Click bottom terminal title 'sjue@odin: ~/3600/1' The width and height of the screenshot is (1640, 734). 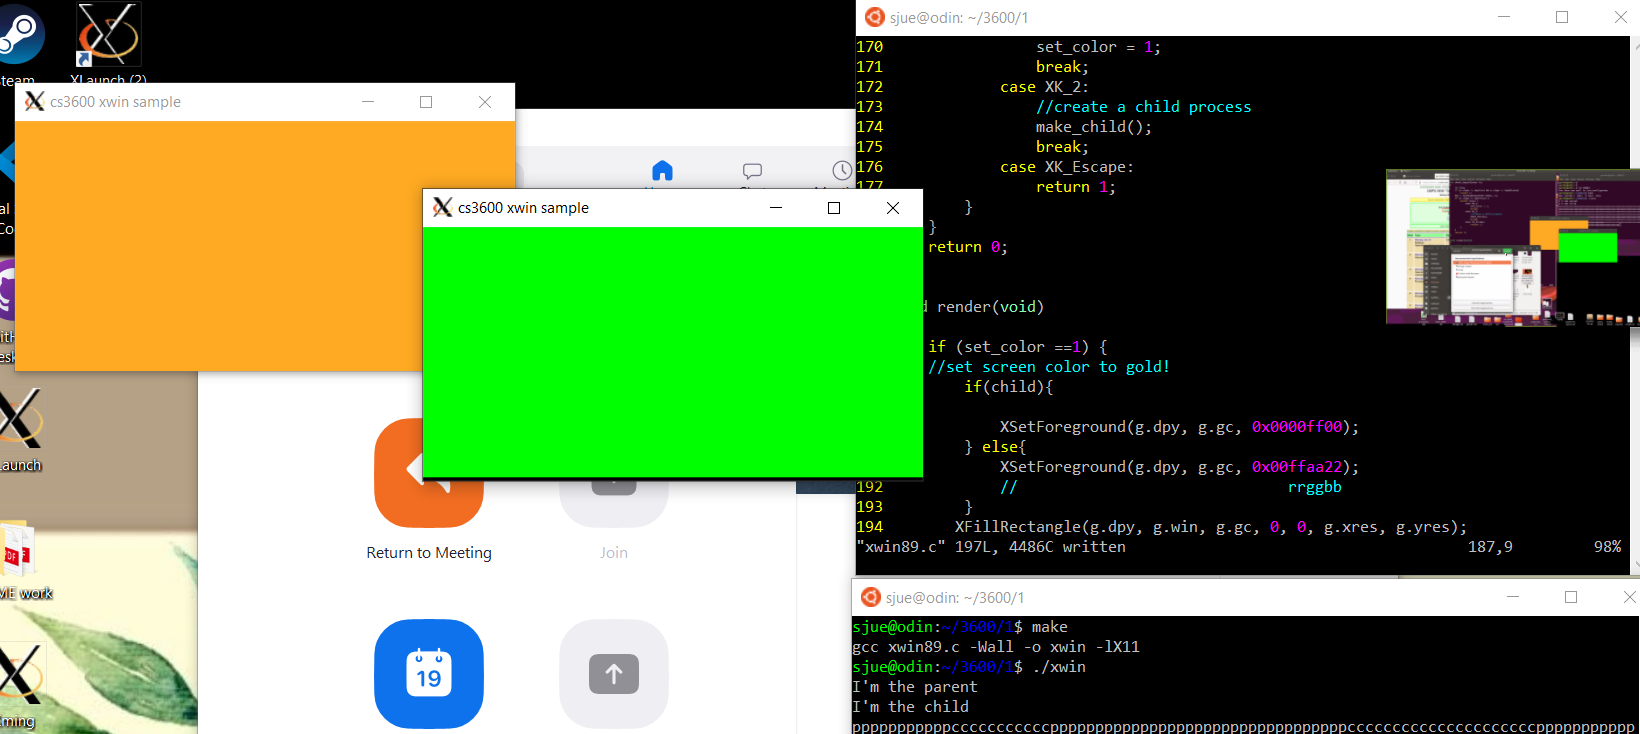[955, 598]
